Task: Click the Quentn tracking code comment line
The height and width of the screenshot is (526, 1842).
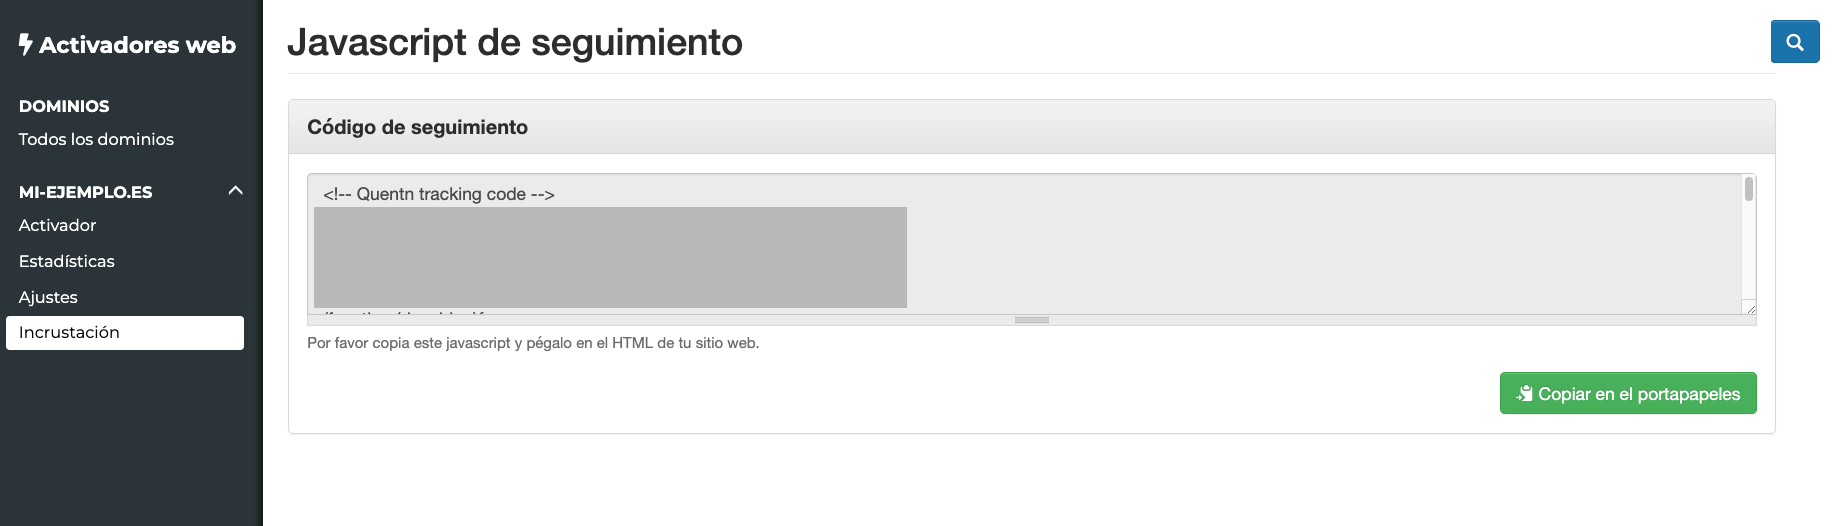Action: [439, 194]
